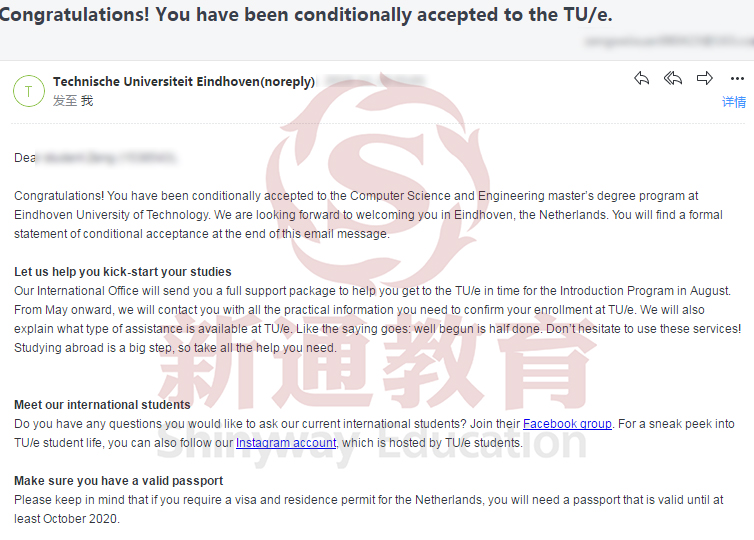Open the three-dot more options menu
Image resolution: width=754 pixels, height=540 pixels.
(x=737, y=78)
